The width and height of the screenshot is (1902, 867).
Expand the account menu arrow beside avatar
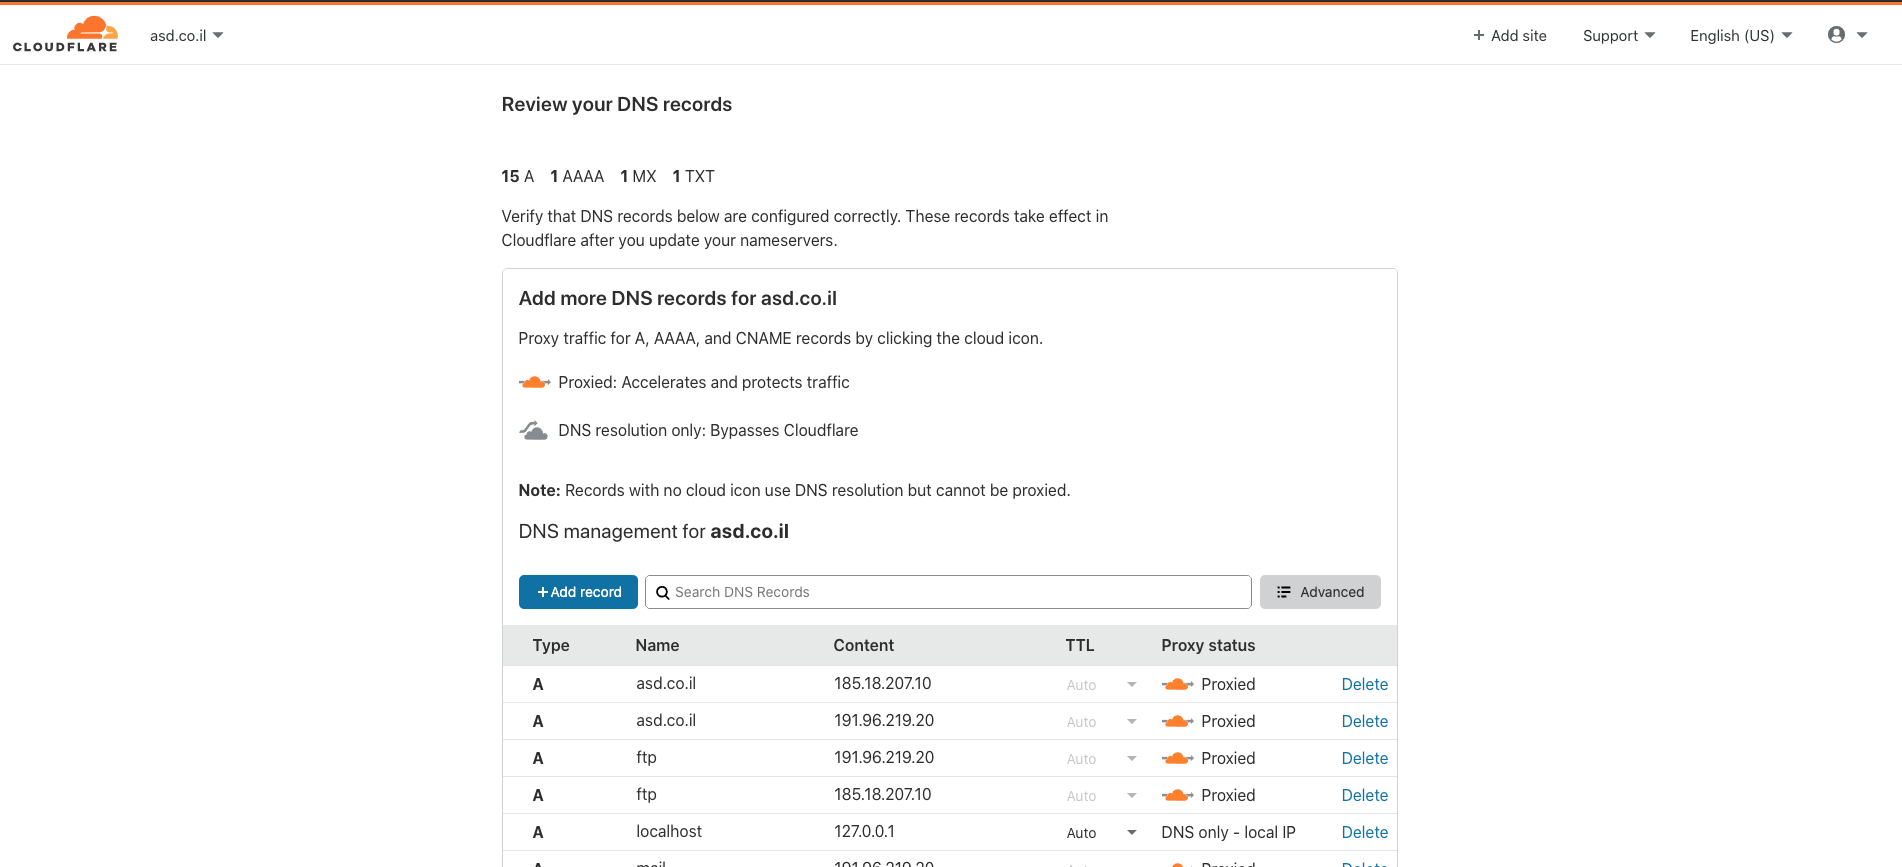click(1862, 35)
